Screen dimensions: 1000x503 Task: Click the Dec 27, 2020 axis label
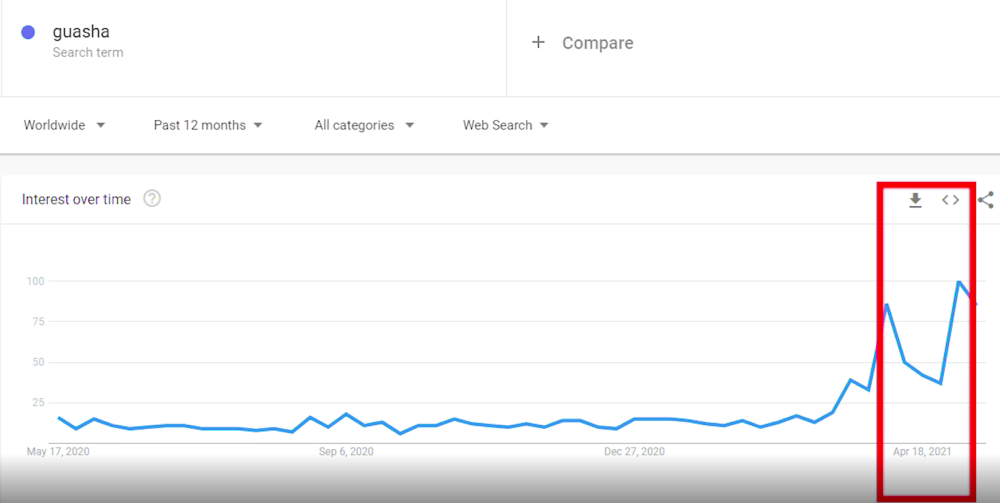tap(635, 451)
